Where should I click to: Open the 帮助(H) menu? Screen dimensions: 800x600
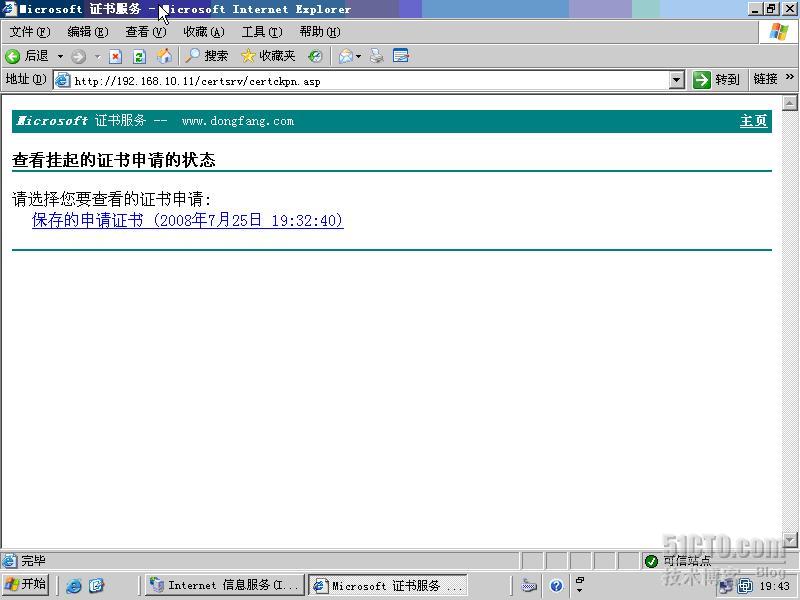click(x=320, y=32)
